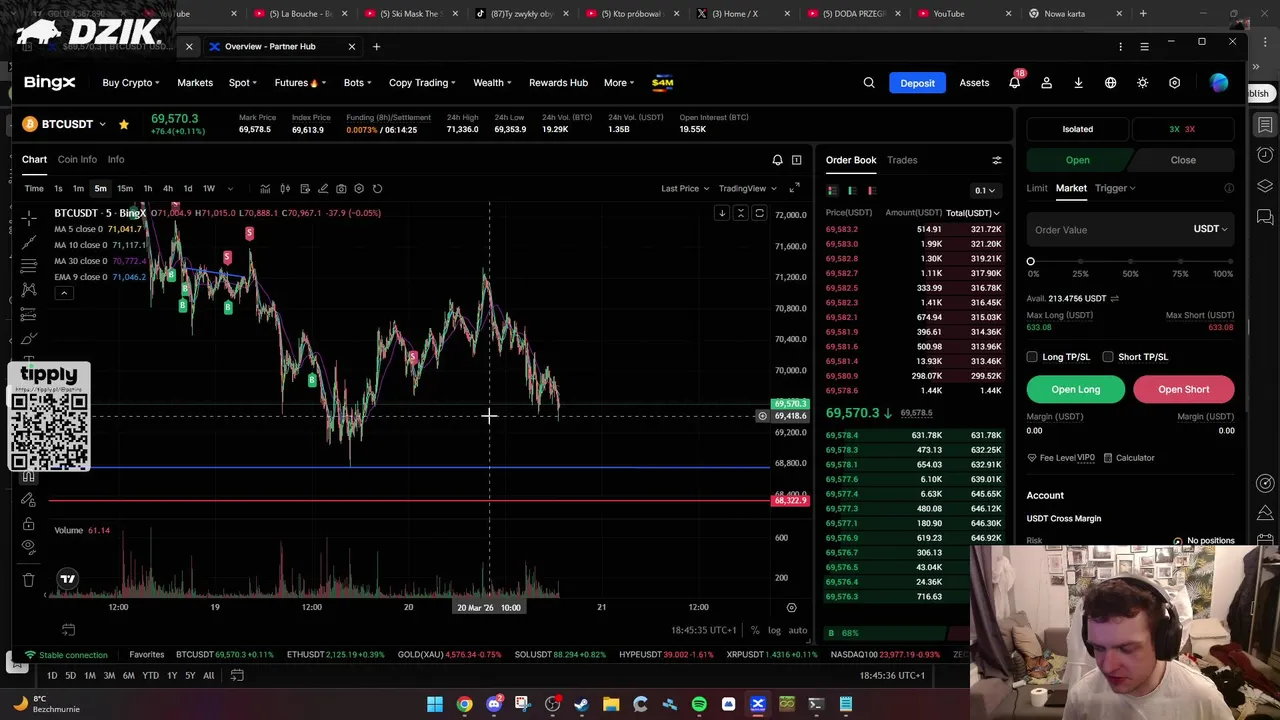Select 1Y range at chart bottom
1280x720 pixels.
(172, 676)
